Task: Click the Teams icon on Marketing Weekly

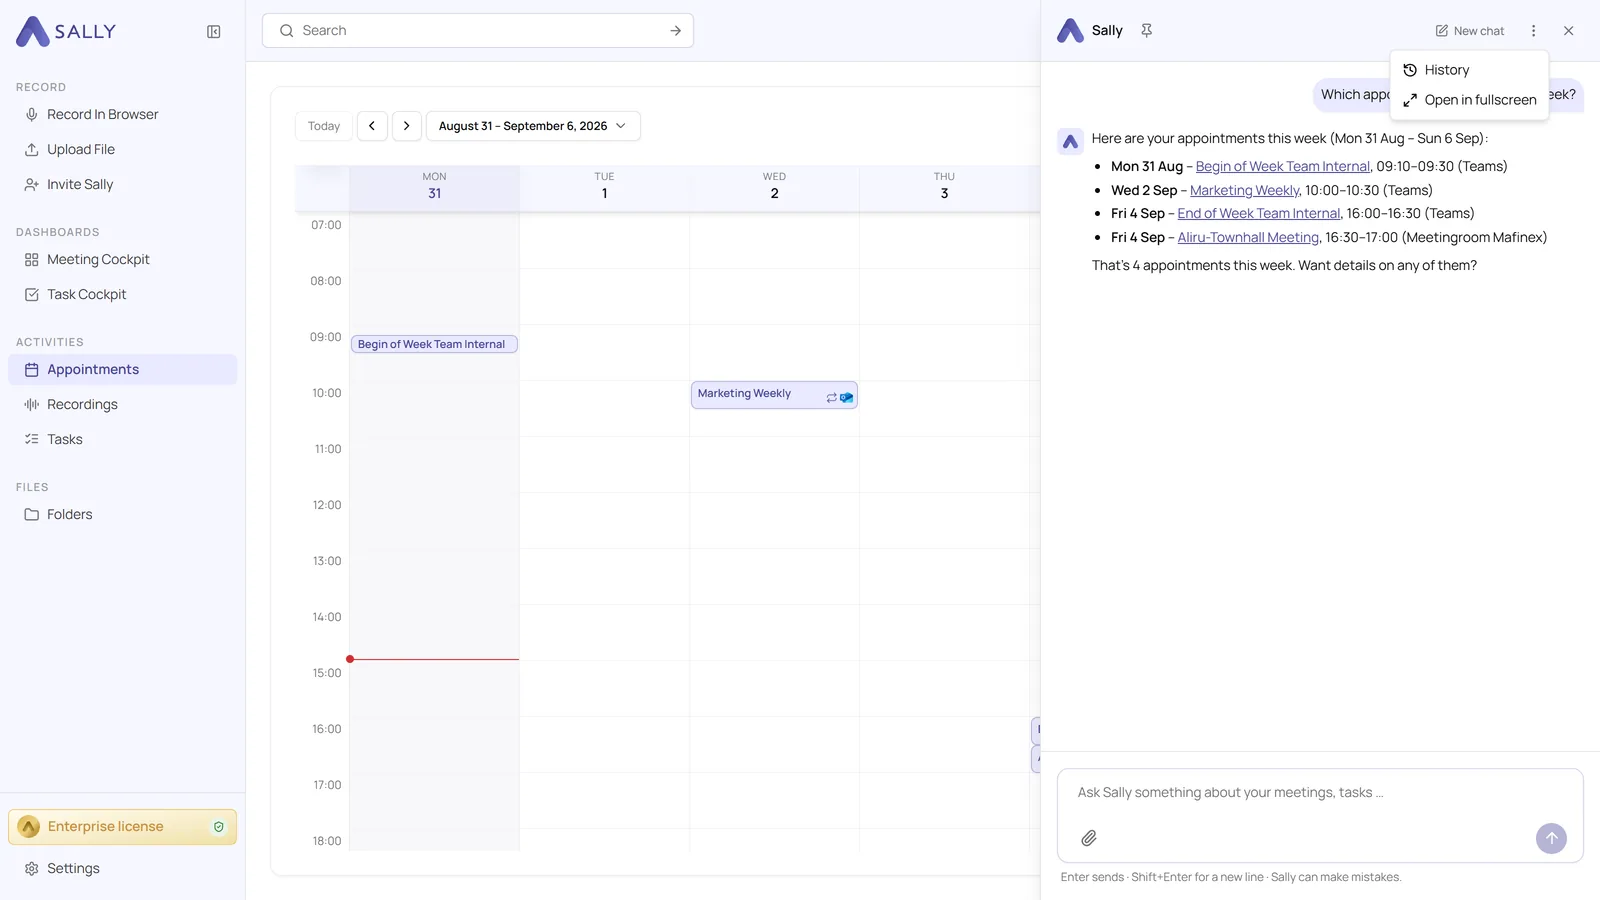Action: [847, 398]
